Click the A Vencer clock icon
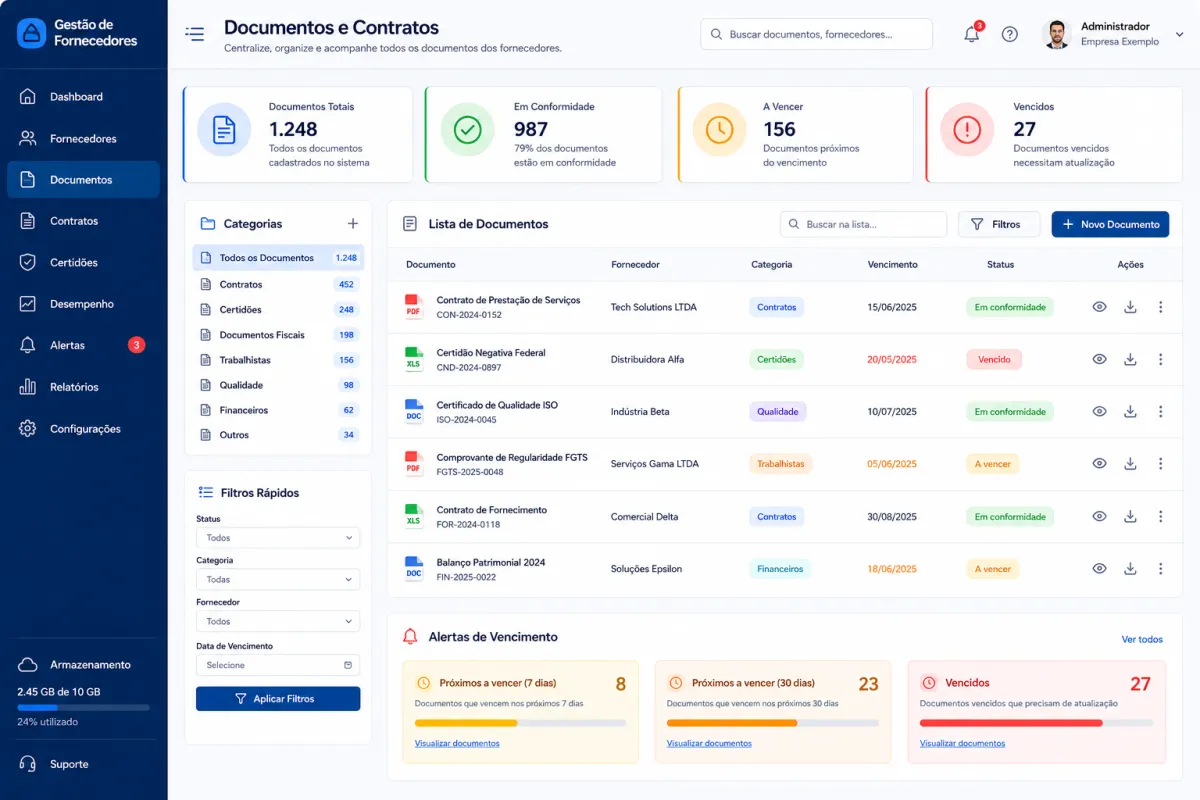Screen dimensions: 1200x800 [719, 130]
